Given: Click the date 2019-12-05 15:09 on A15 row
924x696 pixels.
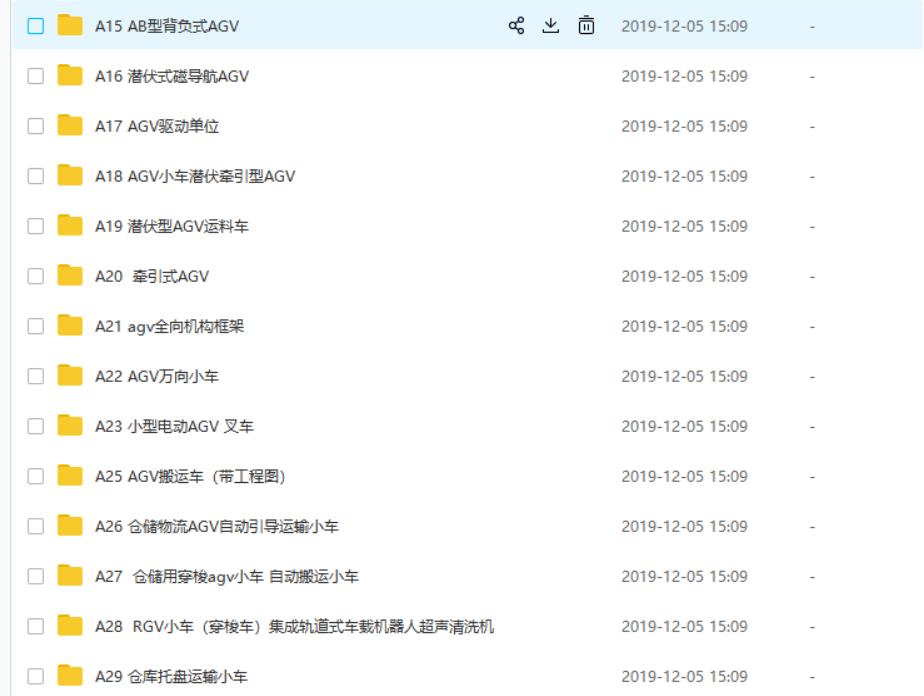Looking at the screenshot, I should point(684,26).
